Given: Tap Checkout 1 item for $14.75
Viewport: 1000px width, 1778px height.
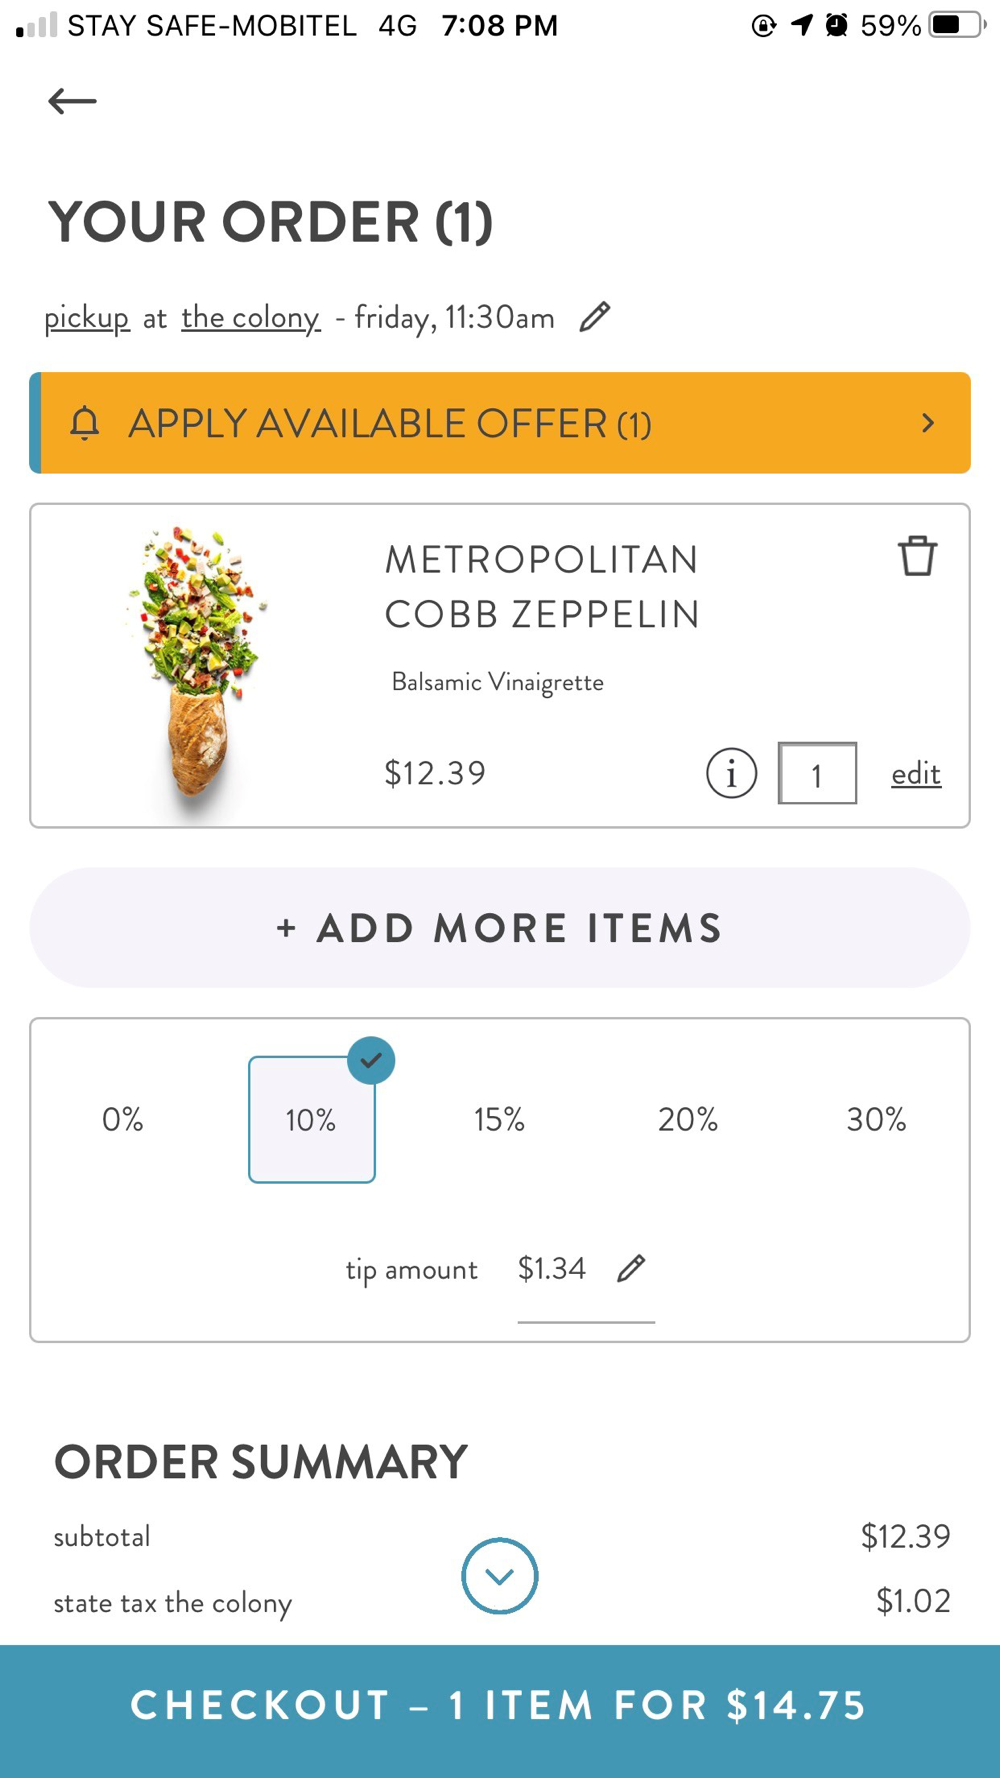Looking at the screenshot, I should tap(500, 1706).
